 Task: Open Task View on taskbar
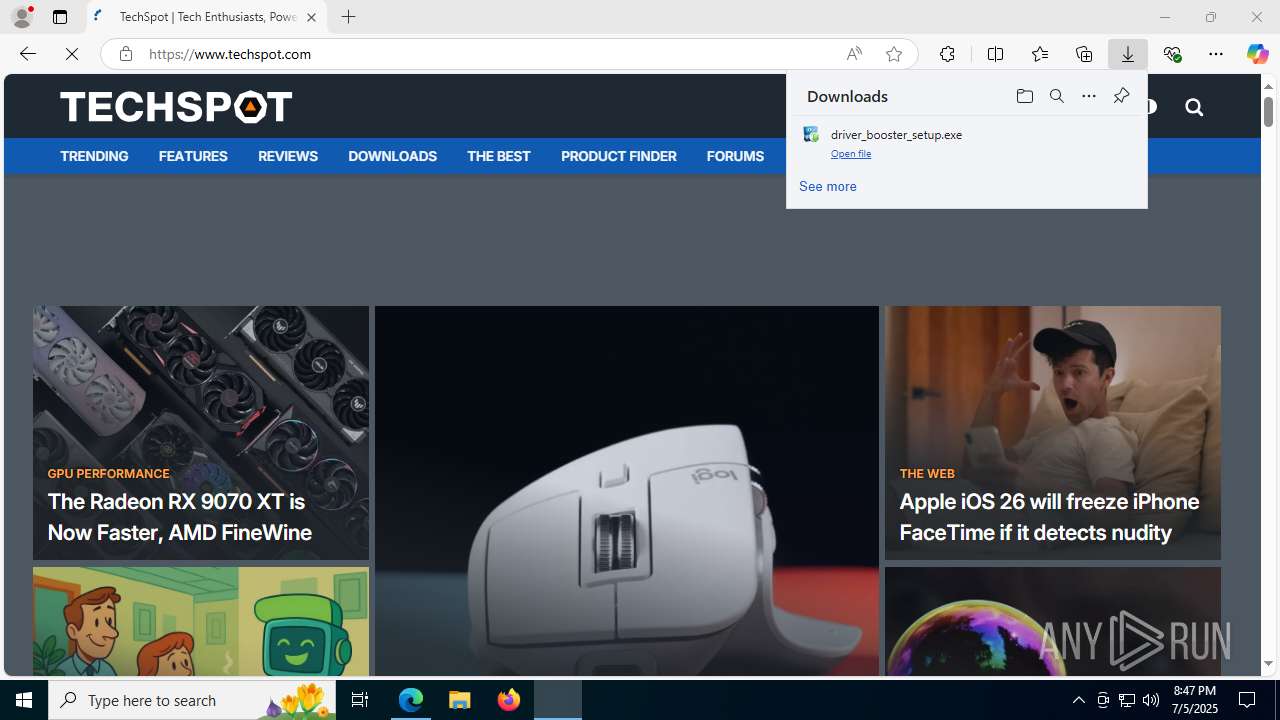coord(360,700)
